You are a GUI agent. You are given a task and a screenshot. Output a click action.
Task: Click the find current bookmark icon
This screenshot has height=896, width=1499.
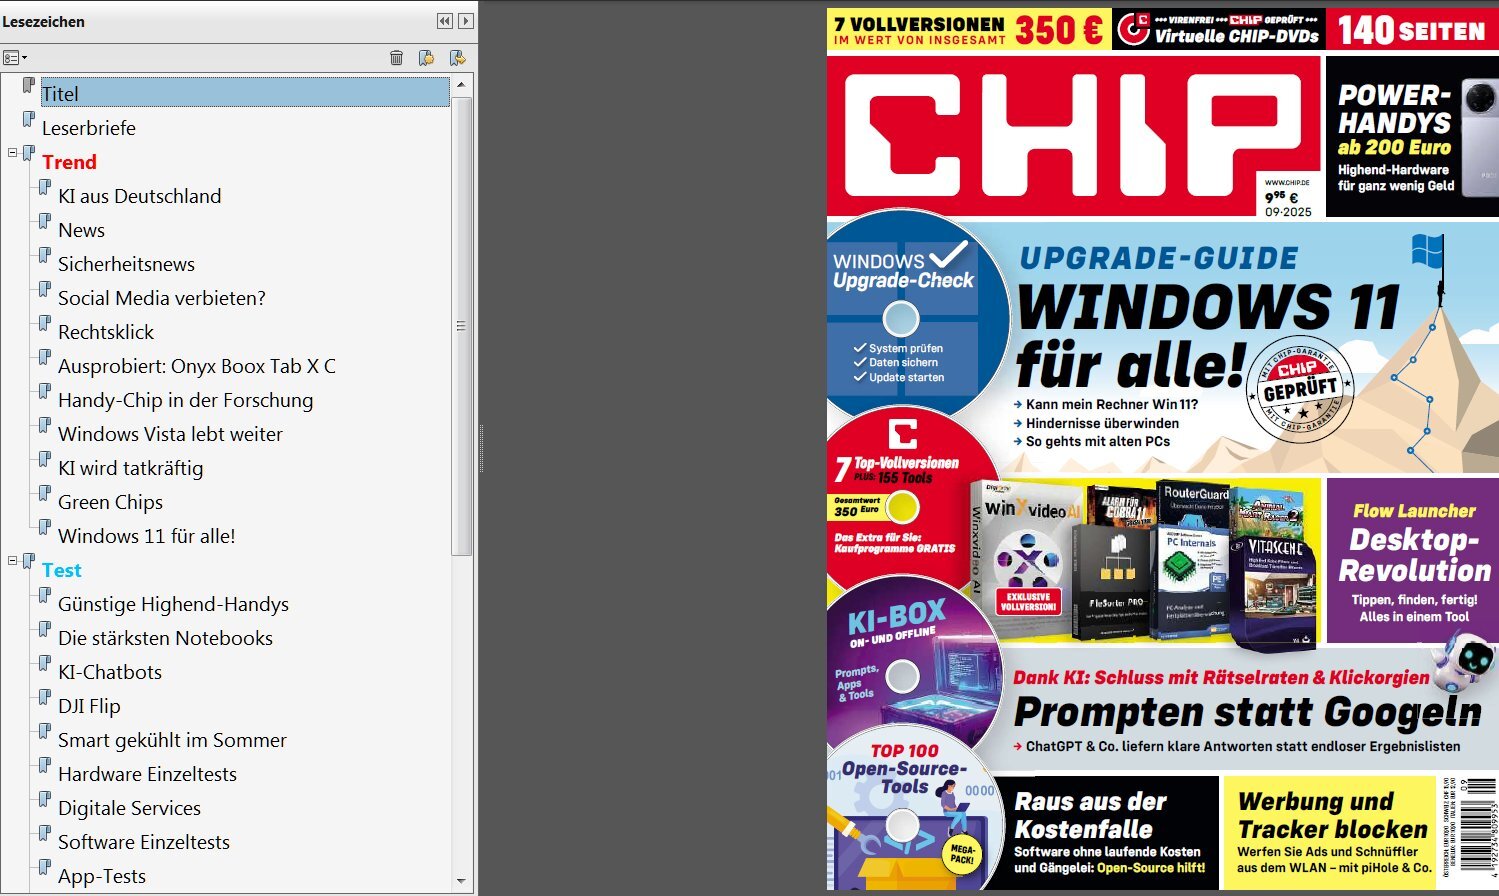(458, 58)
